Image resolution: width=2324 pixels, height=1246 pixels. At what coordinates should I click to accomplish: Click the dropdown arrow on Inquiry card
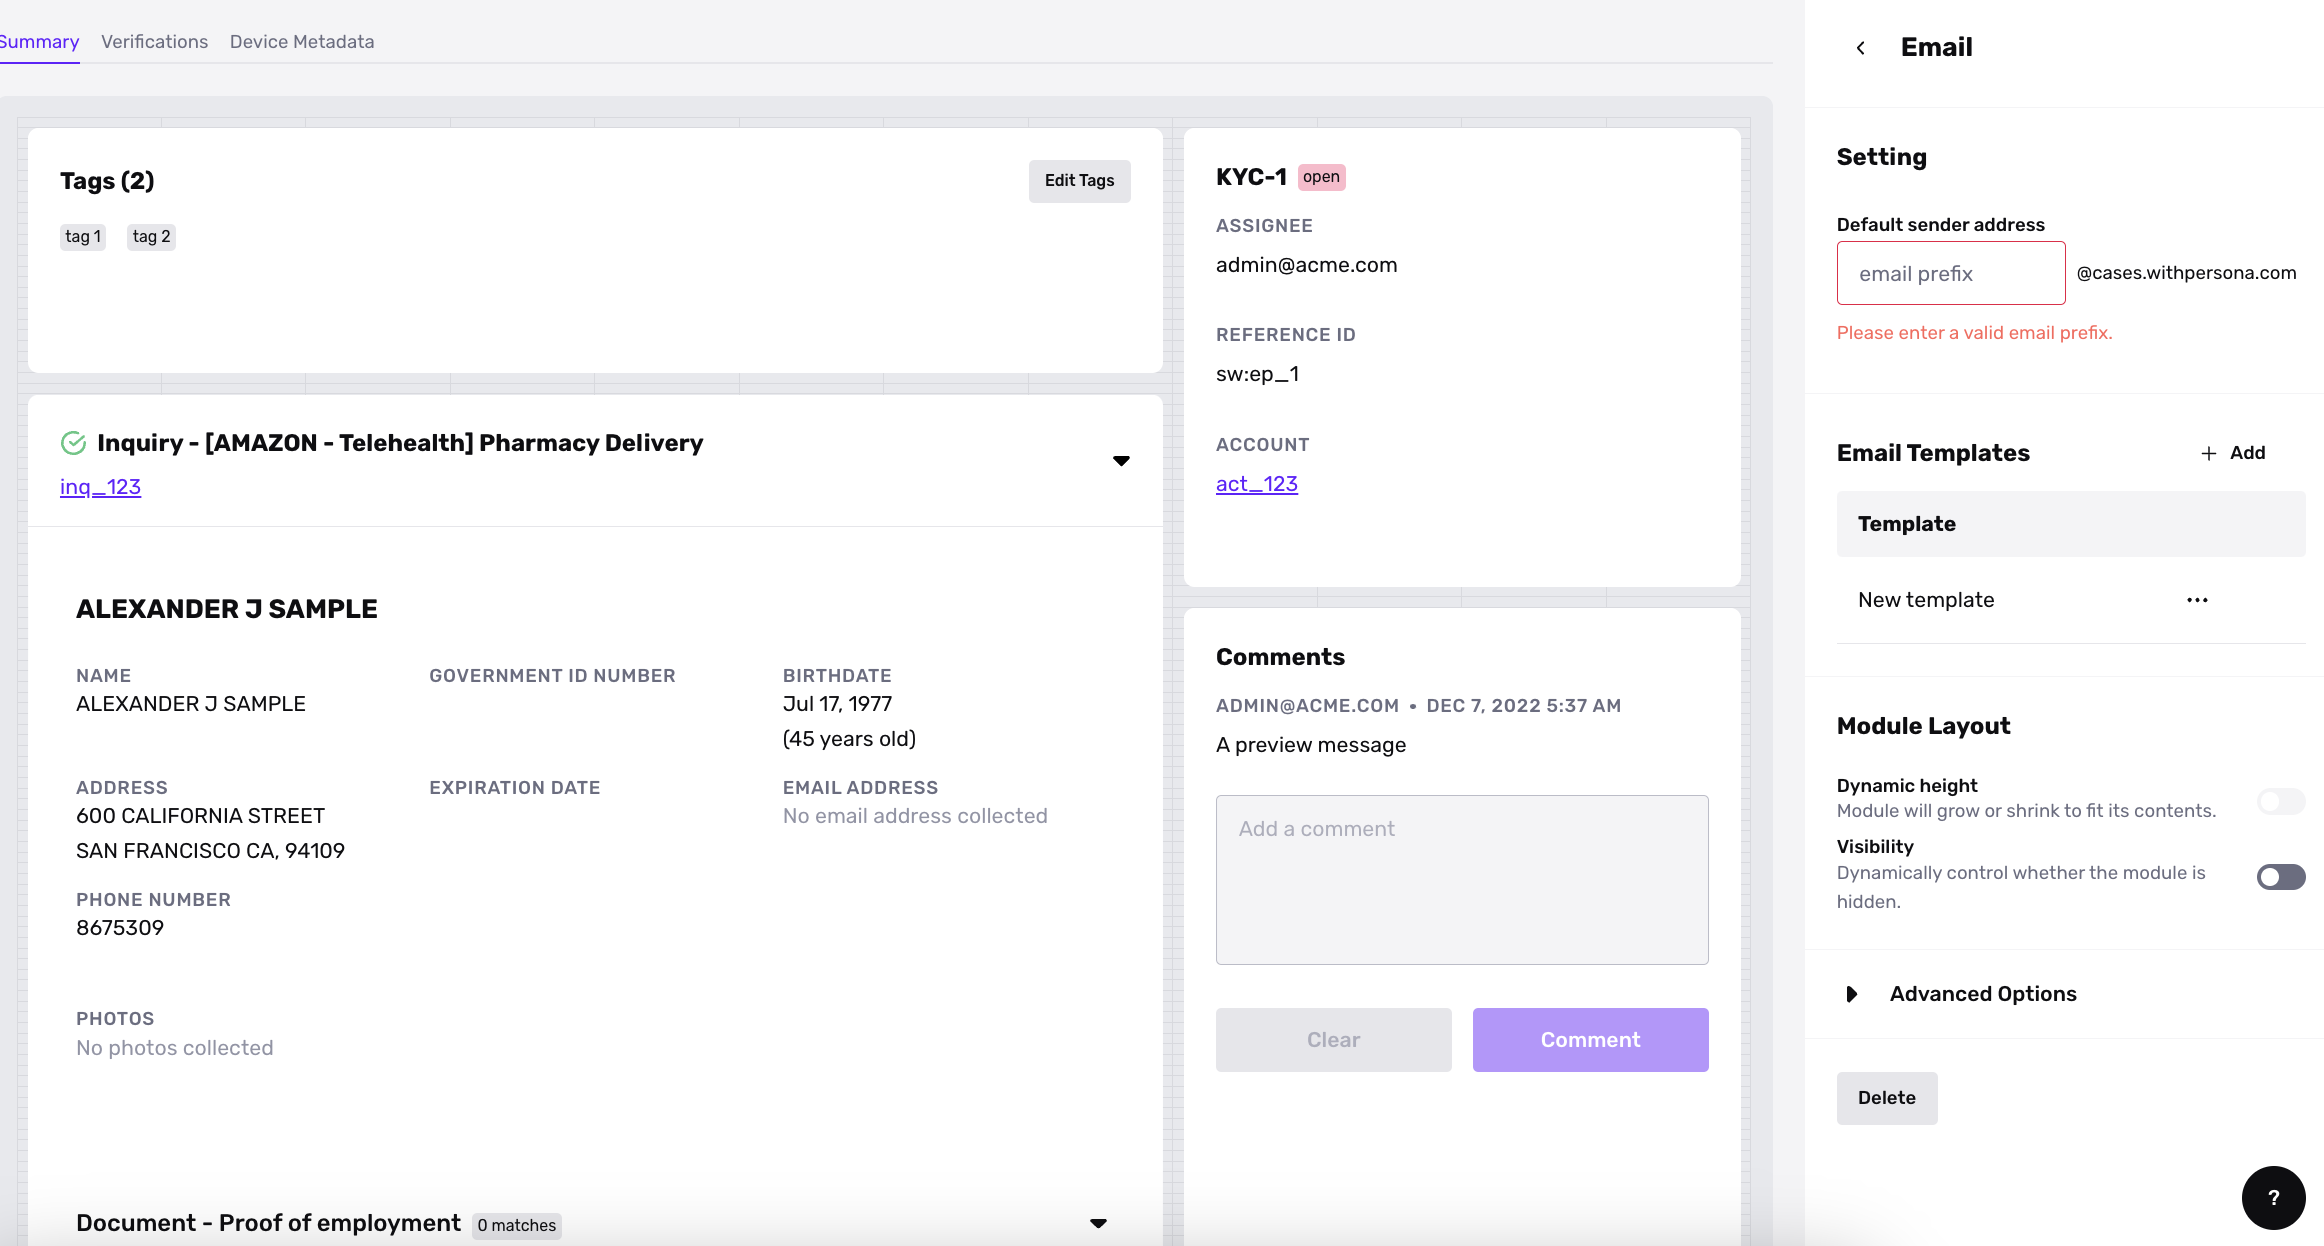[x=1122, y=459]
